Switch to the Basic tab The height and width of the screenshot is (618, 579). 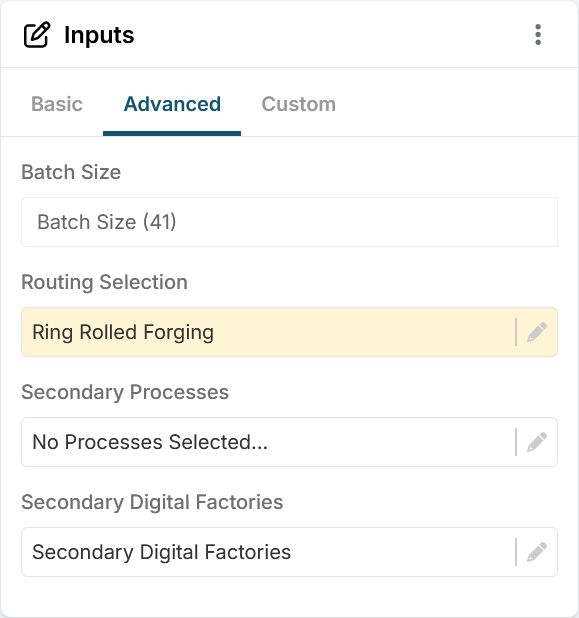tap(57, 104)
